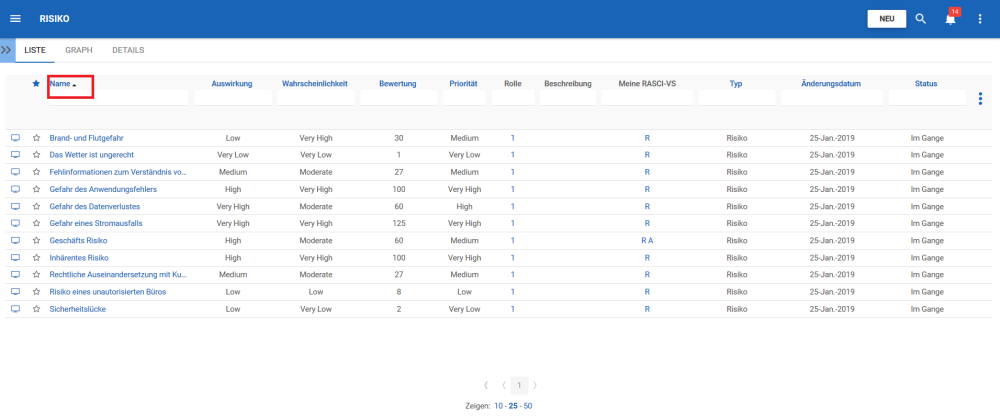
Task: Click the next page arrow
Action: pos(535,385)
